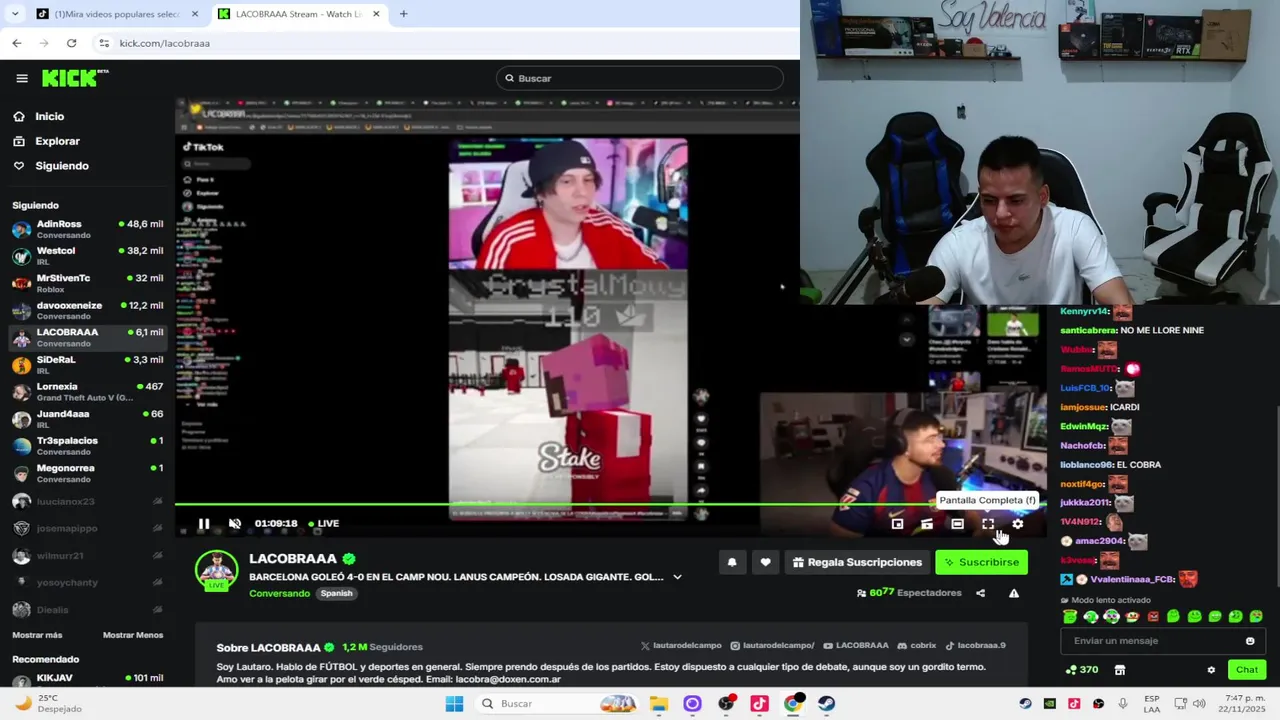Open Westcol channel from sidebar
Viewport: 1280px width, 720px height.
click(88, 256)
